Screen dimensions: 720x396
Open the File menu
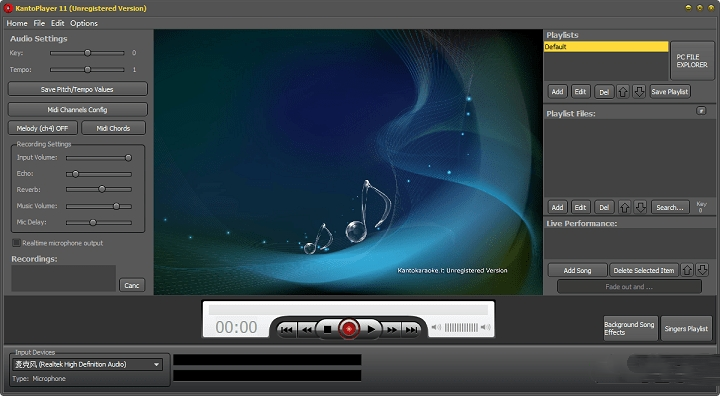click(39, 23)
